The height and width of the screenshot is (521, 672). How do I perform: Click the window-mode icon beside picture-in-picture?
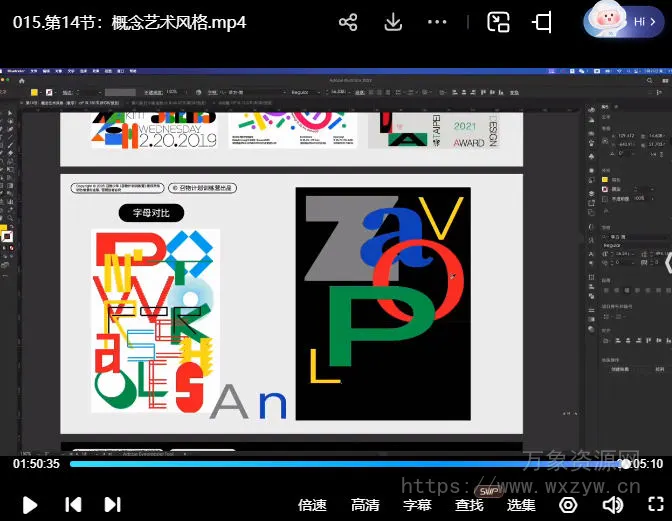pyautogui.click(x=542, y=22)
